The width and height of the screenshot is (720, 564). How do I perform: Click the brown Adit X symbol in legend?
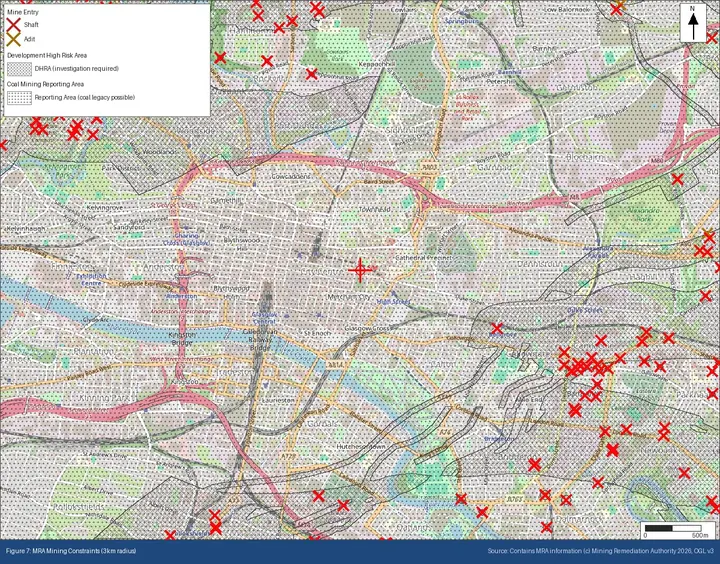tap(14, 39)
